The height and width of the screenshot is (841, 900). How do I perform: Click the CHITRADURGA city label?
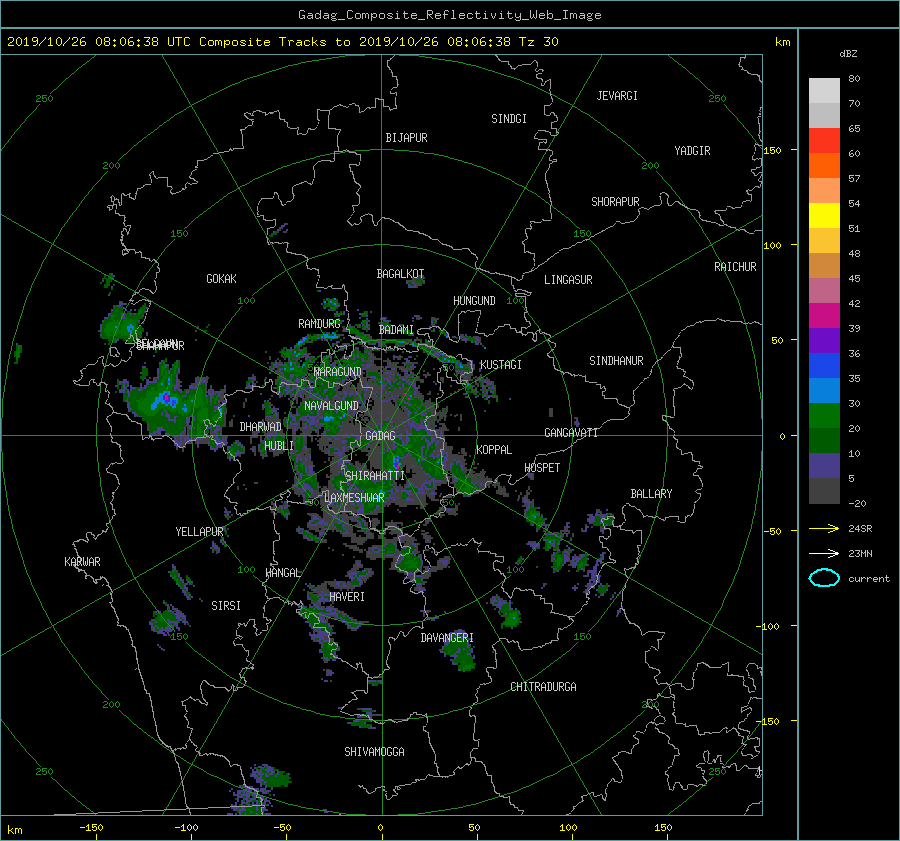[543, 687]
